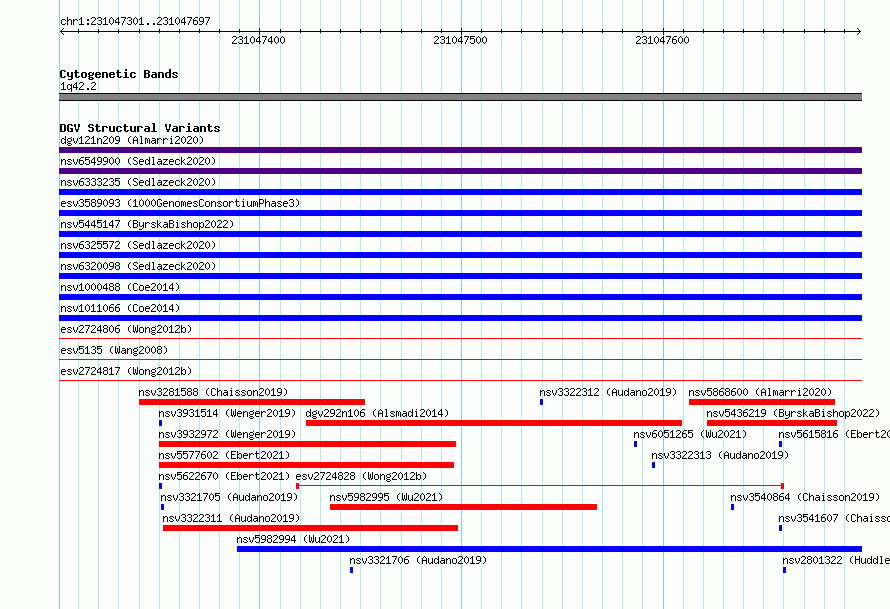Click the nsv3321706 (Audano2019) label text
The width and height of the screenshot is (890, 609).
pos(418,560)
